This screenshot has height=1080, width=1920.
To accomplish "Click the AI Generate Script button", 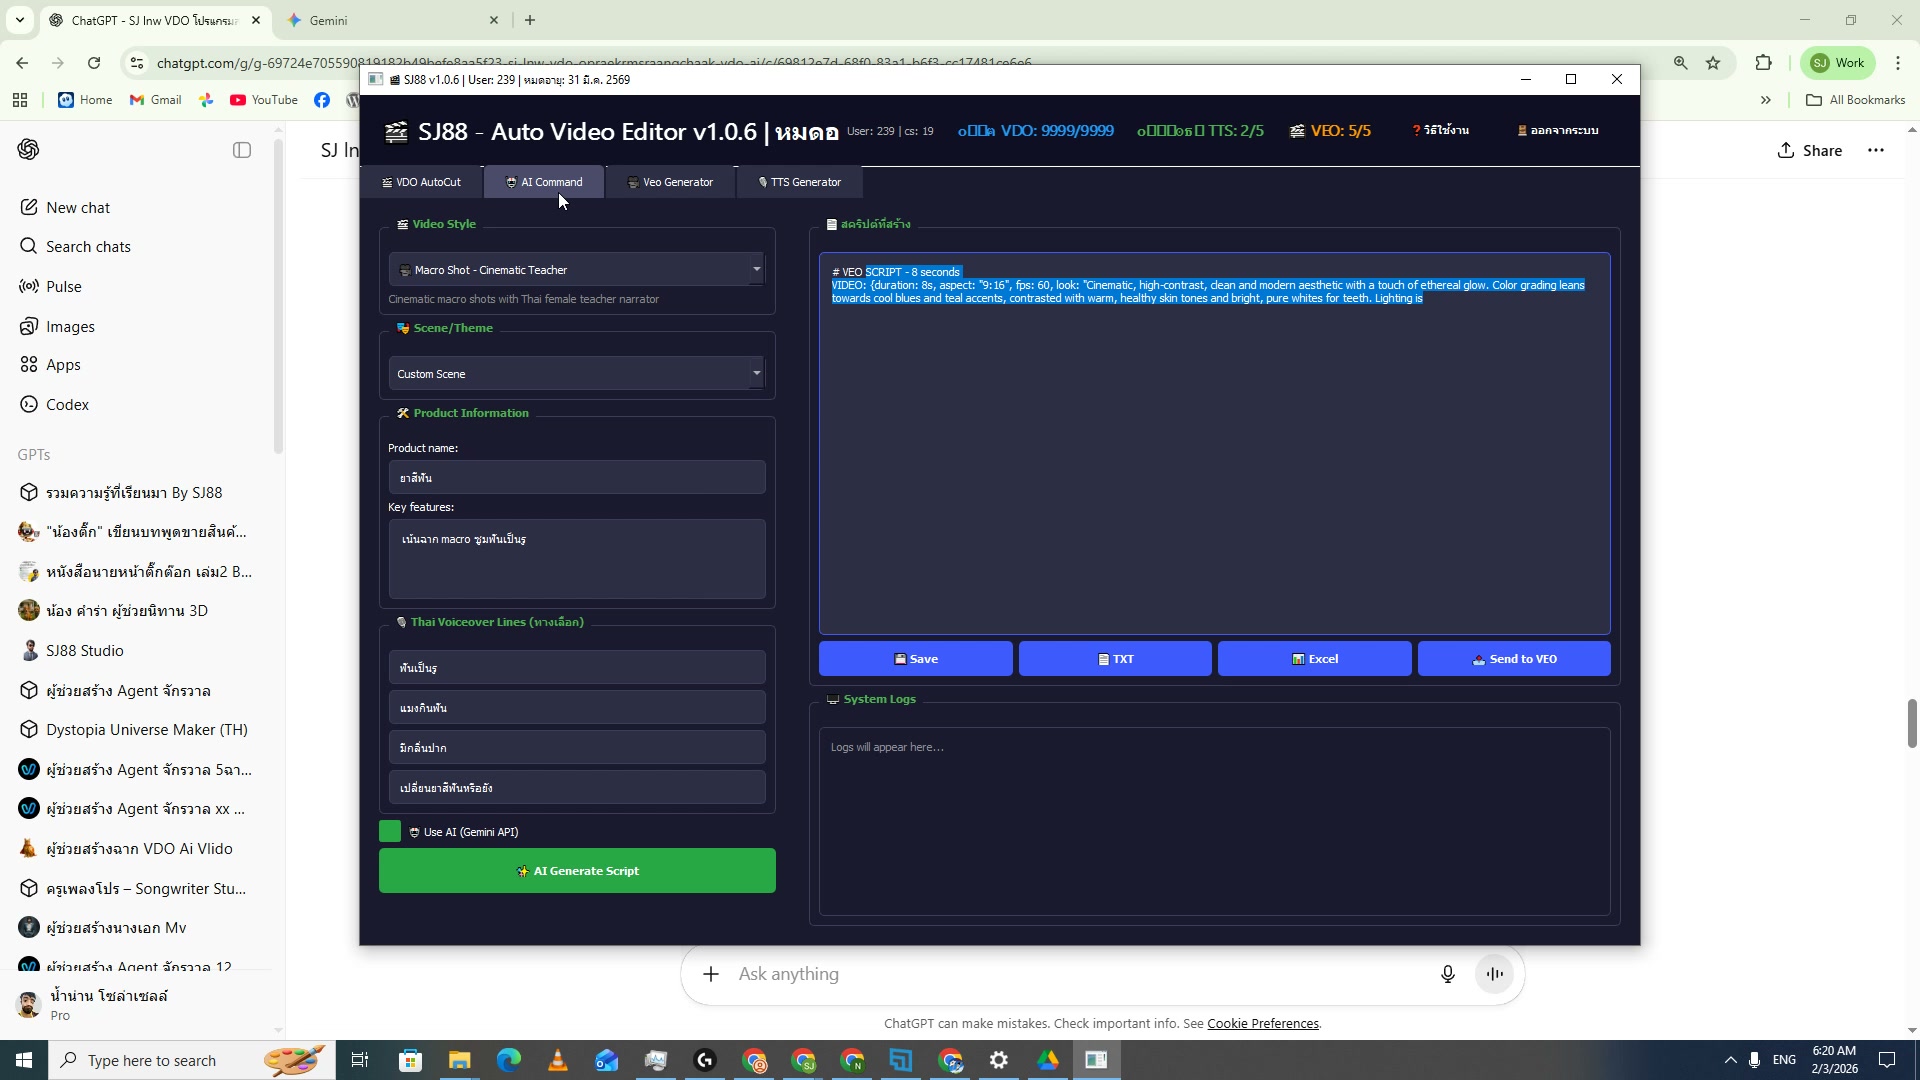I will (x=577, y=870).
